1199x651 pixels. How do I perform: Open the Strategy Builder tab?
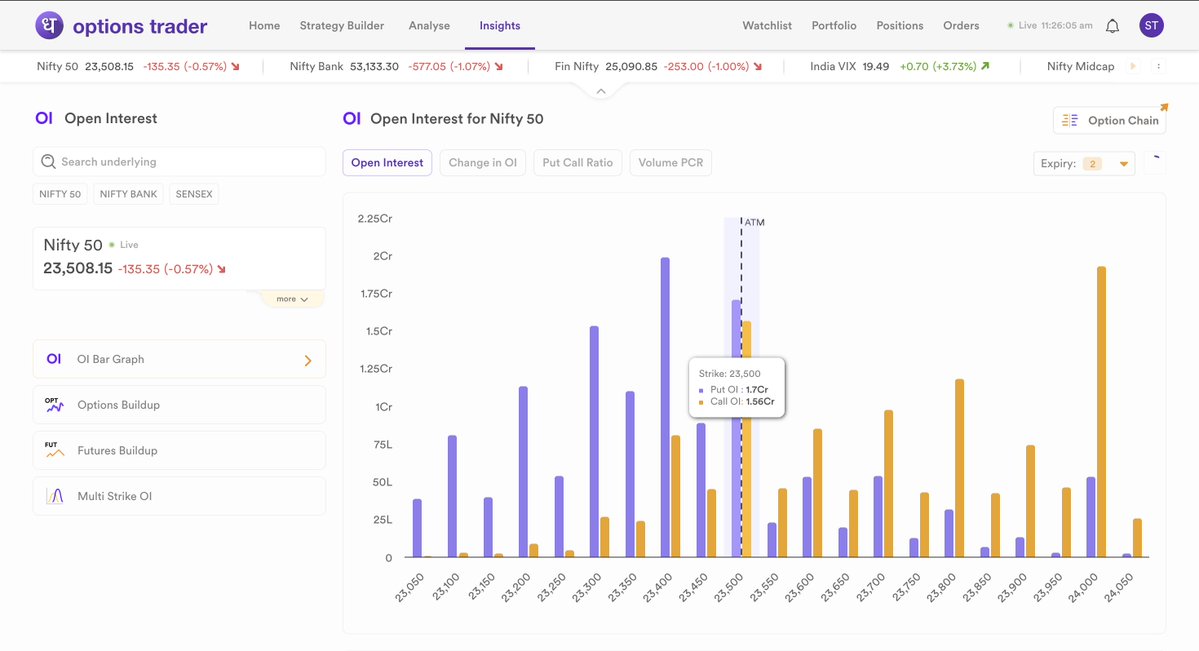pyautogui.click(x=342, y=25)
